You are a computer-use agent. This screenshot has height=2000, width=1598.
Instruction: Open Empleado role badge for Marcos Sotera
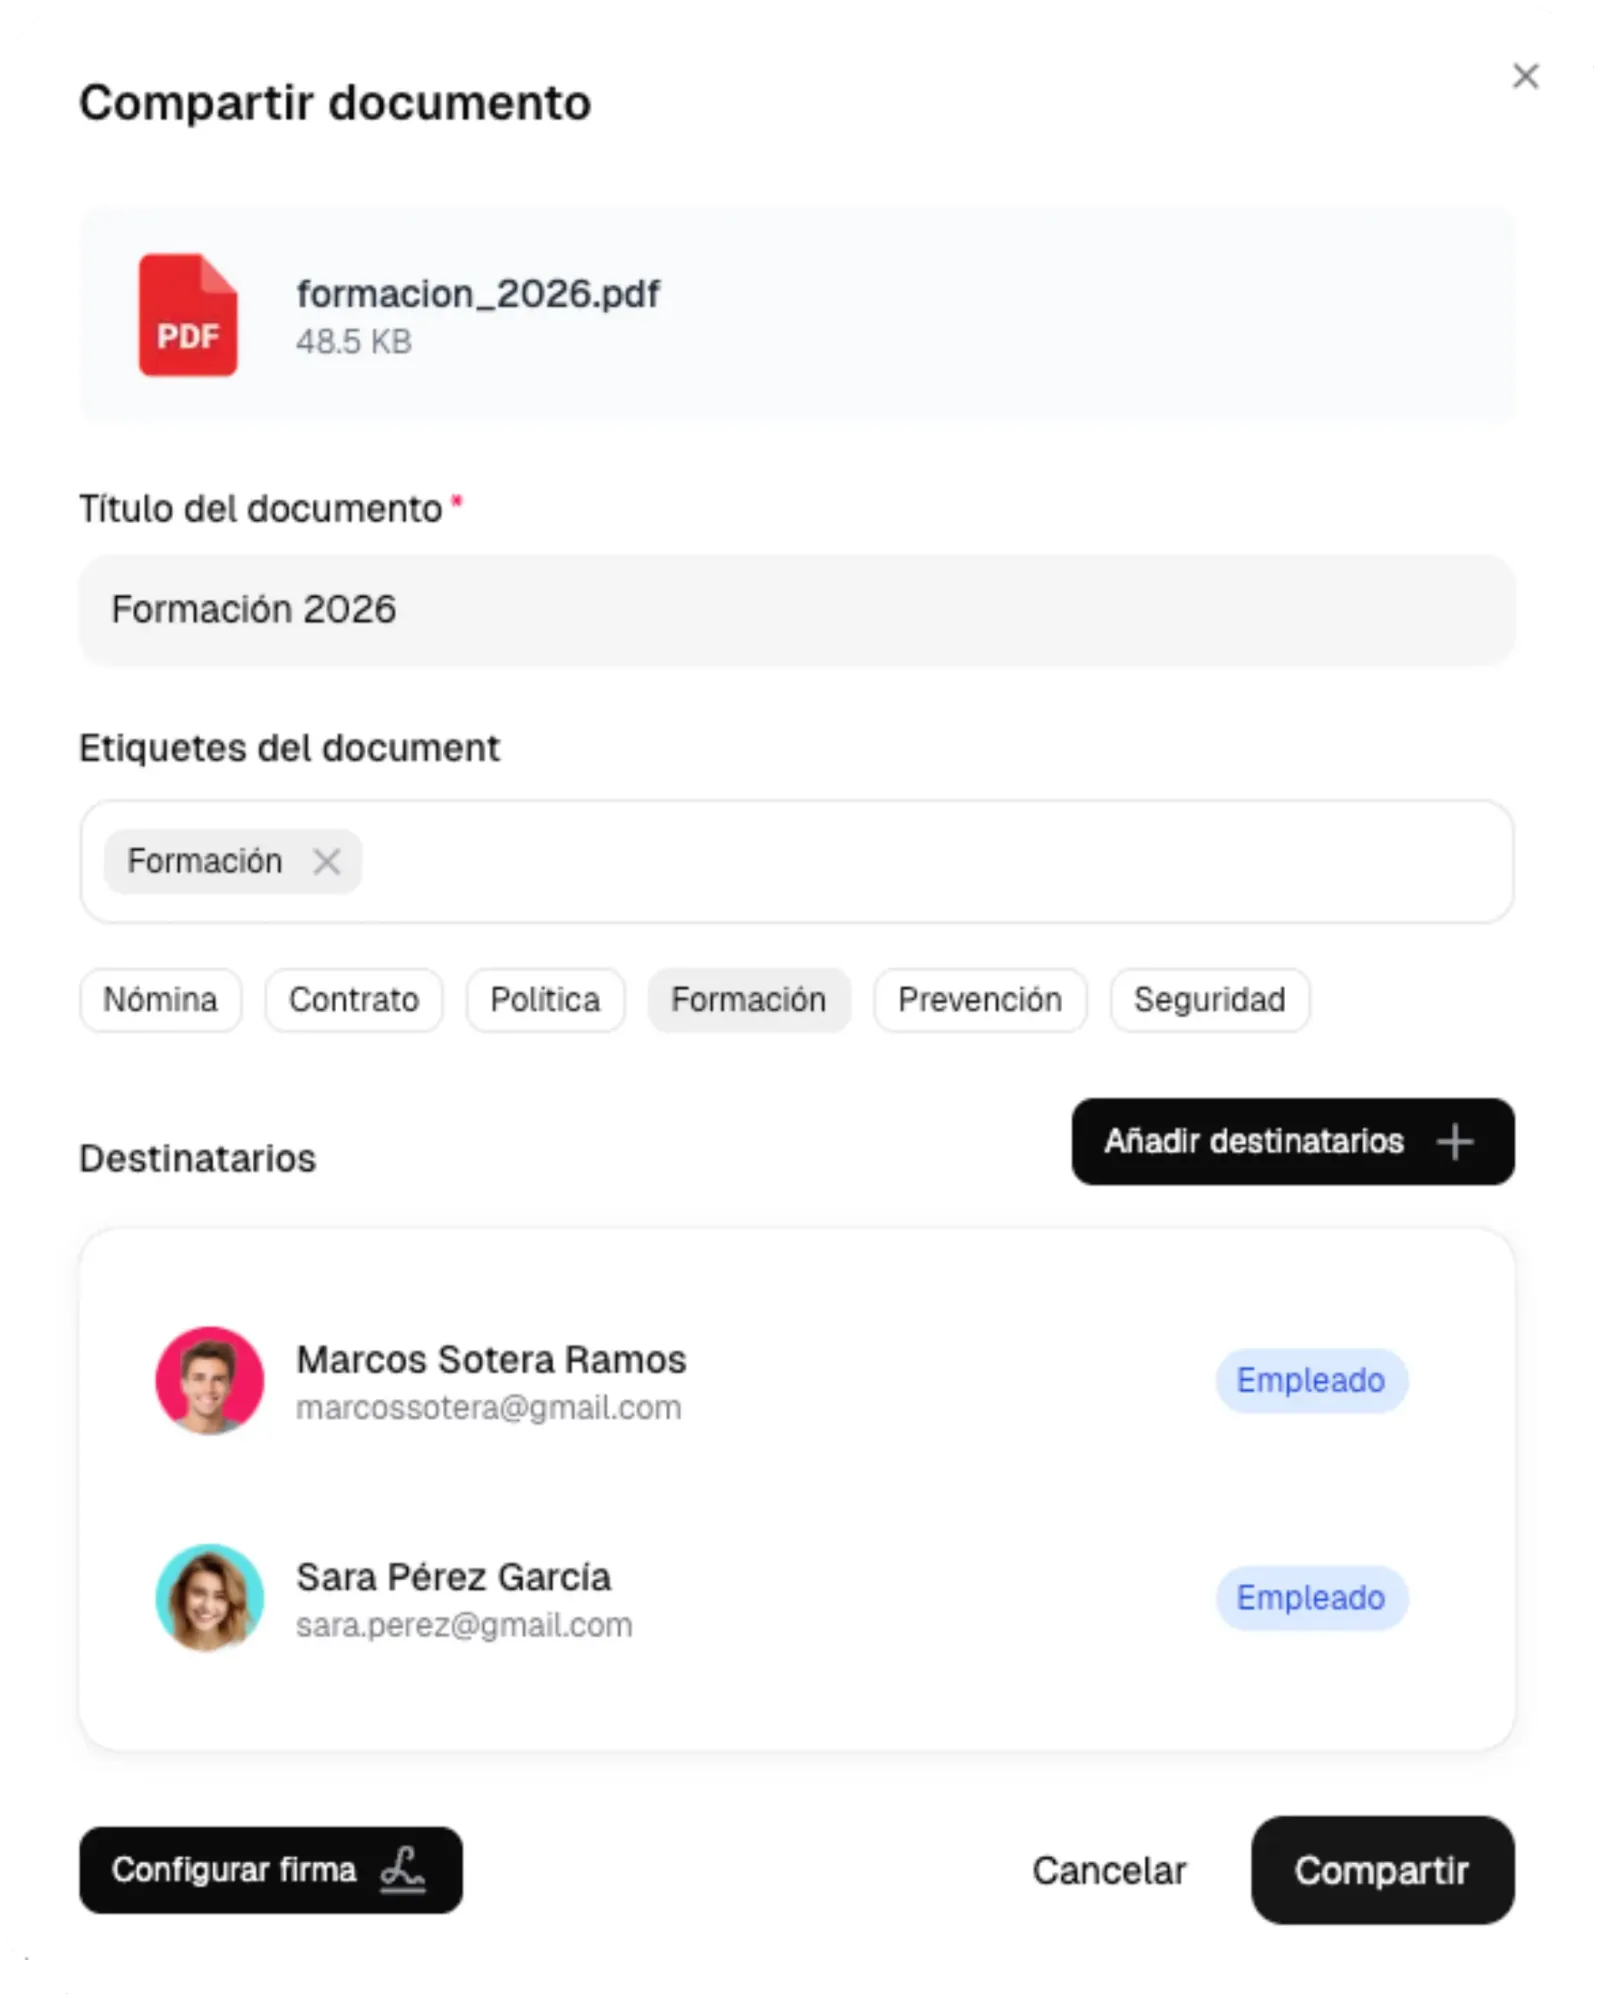click(x=1311, y=1381)
